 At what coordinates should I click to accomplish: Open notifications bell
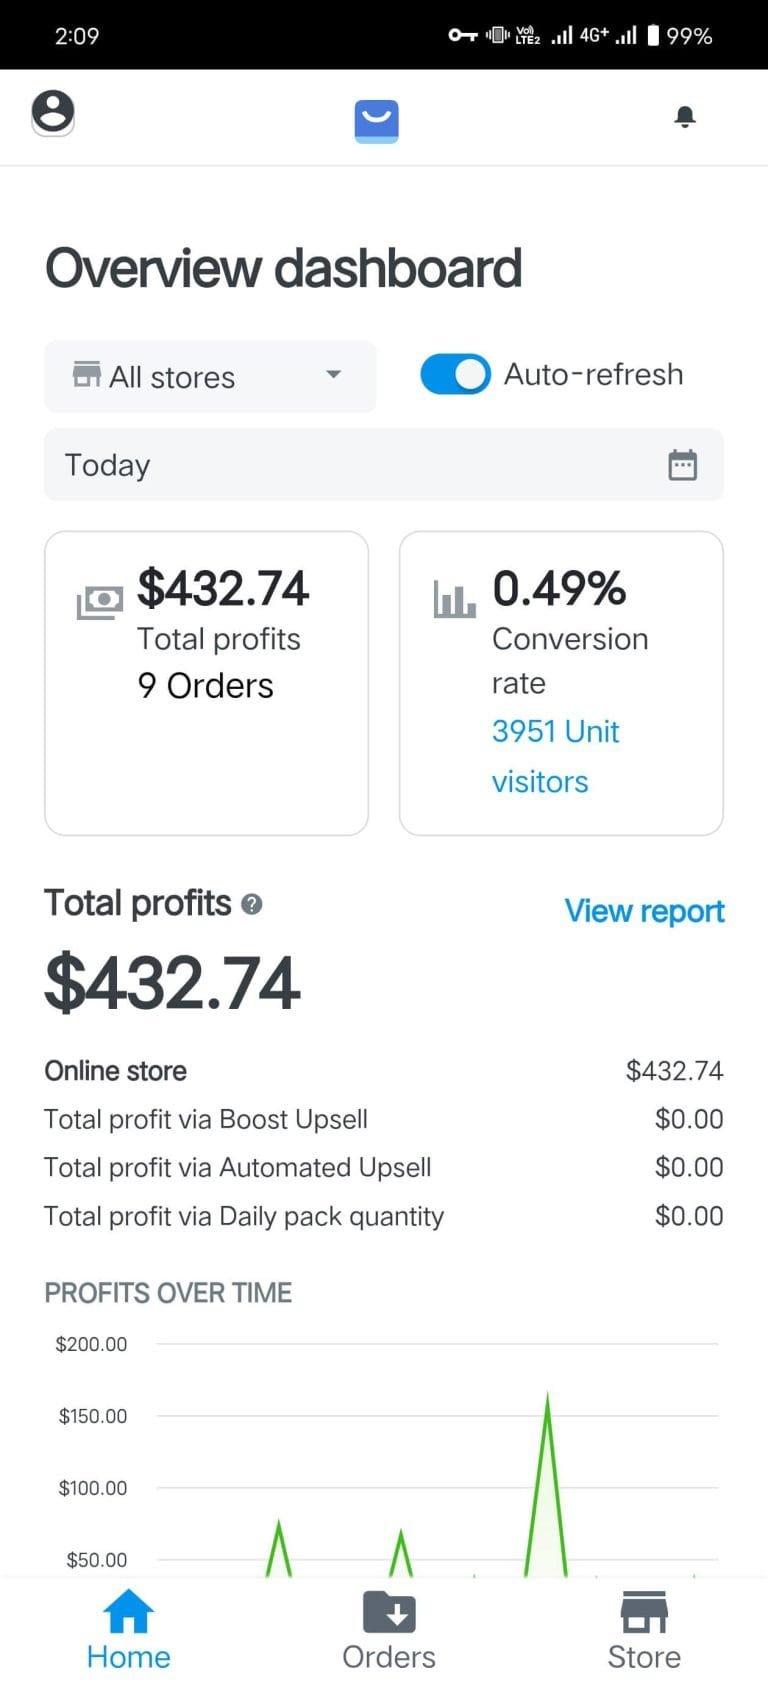(685, 117)
